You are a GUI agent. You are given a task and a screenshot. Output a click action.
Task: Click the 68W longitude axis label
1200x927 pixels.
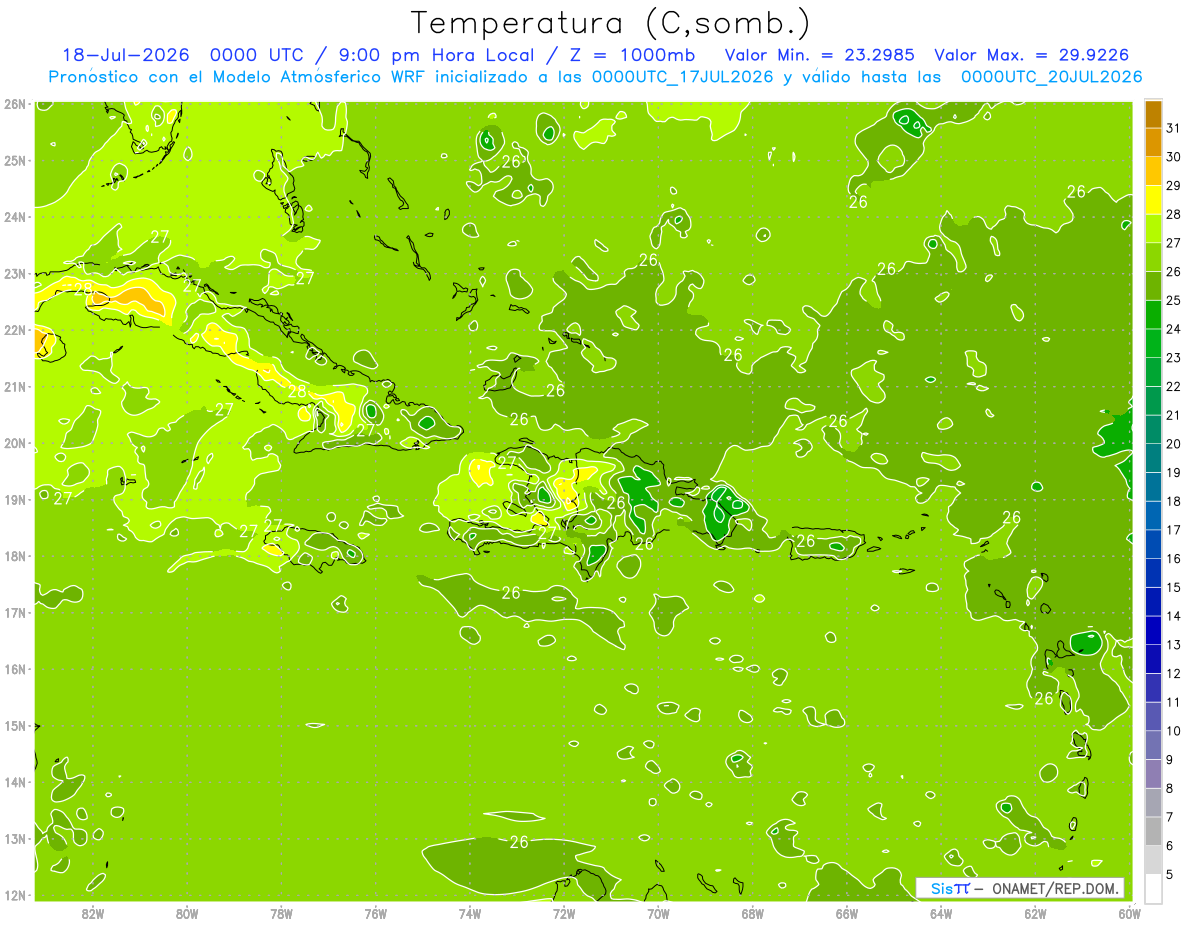[x=752, y=914]
